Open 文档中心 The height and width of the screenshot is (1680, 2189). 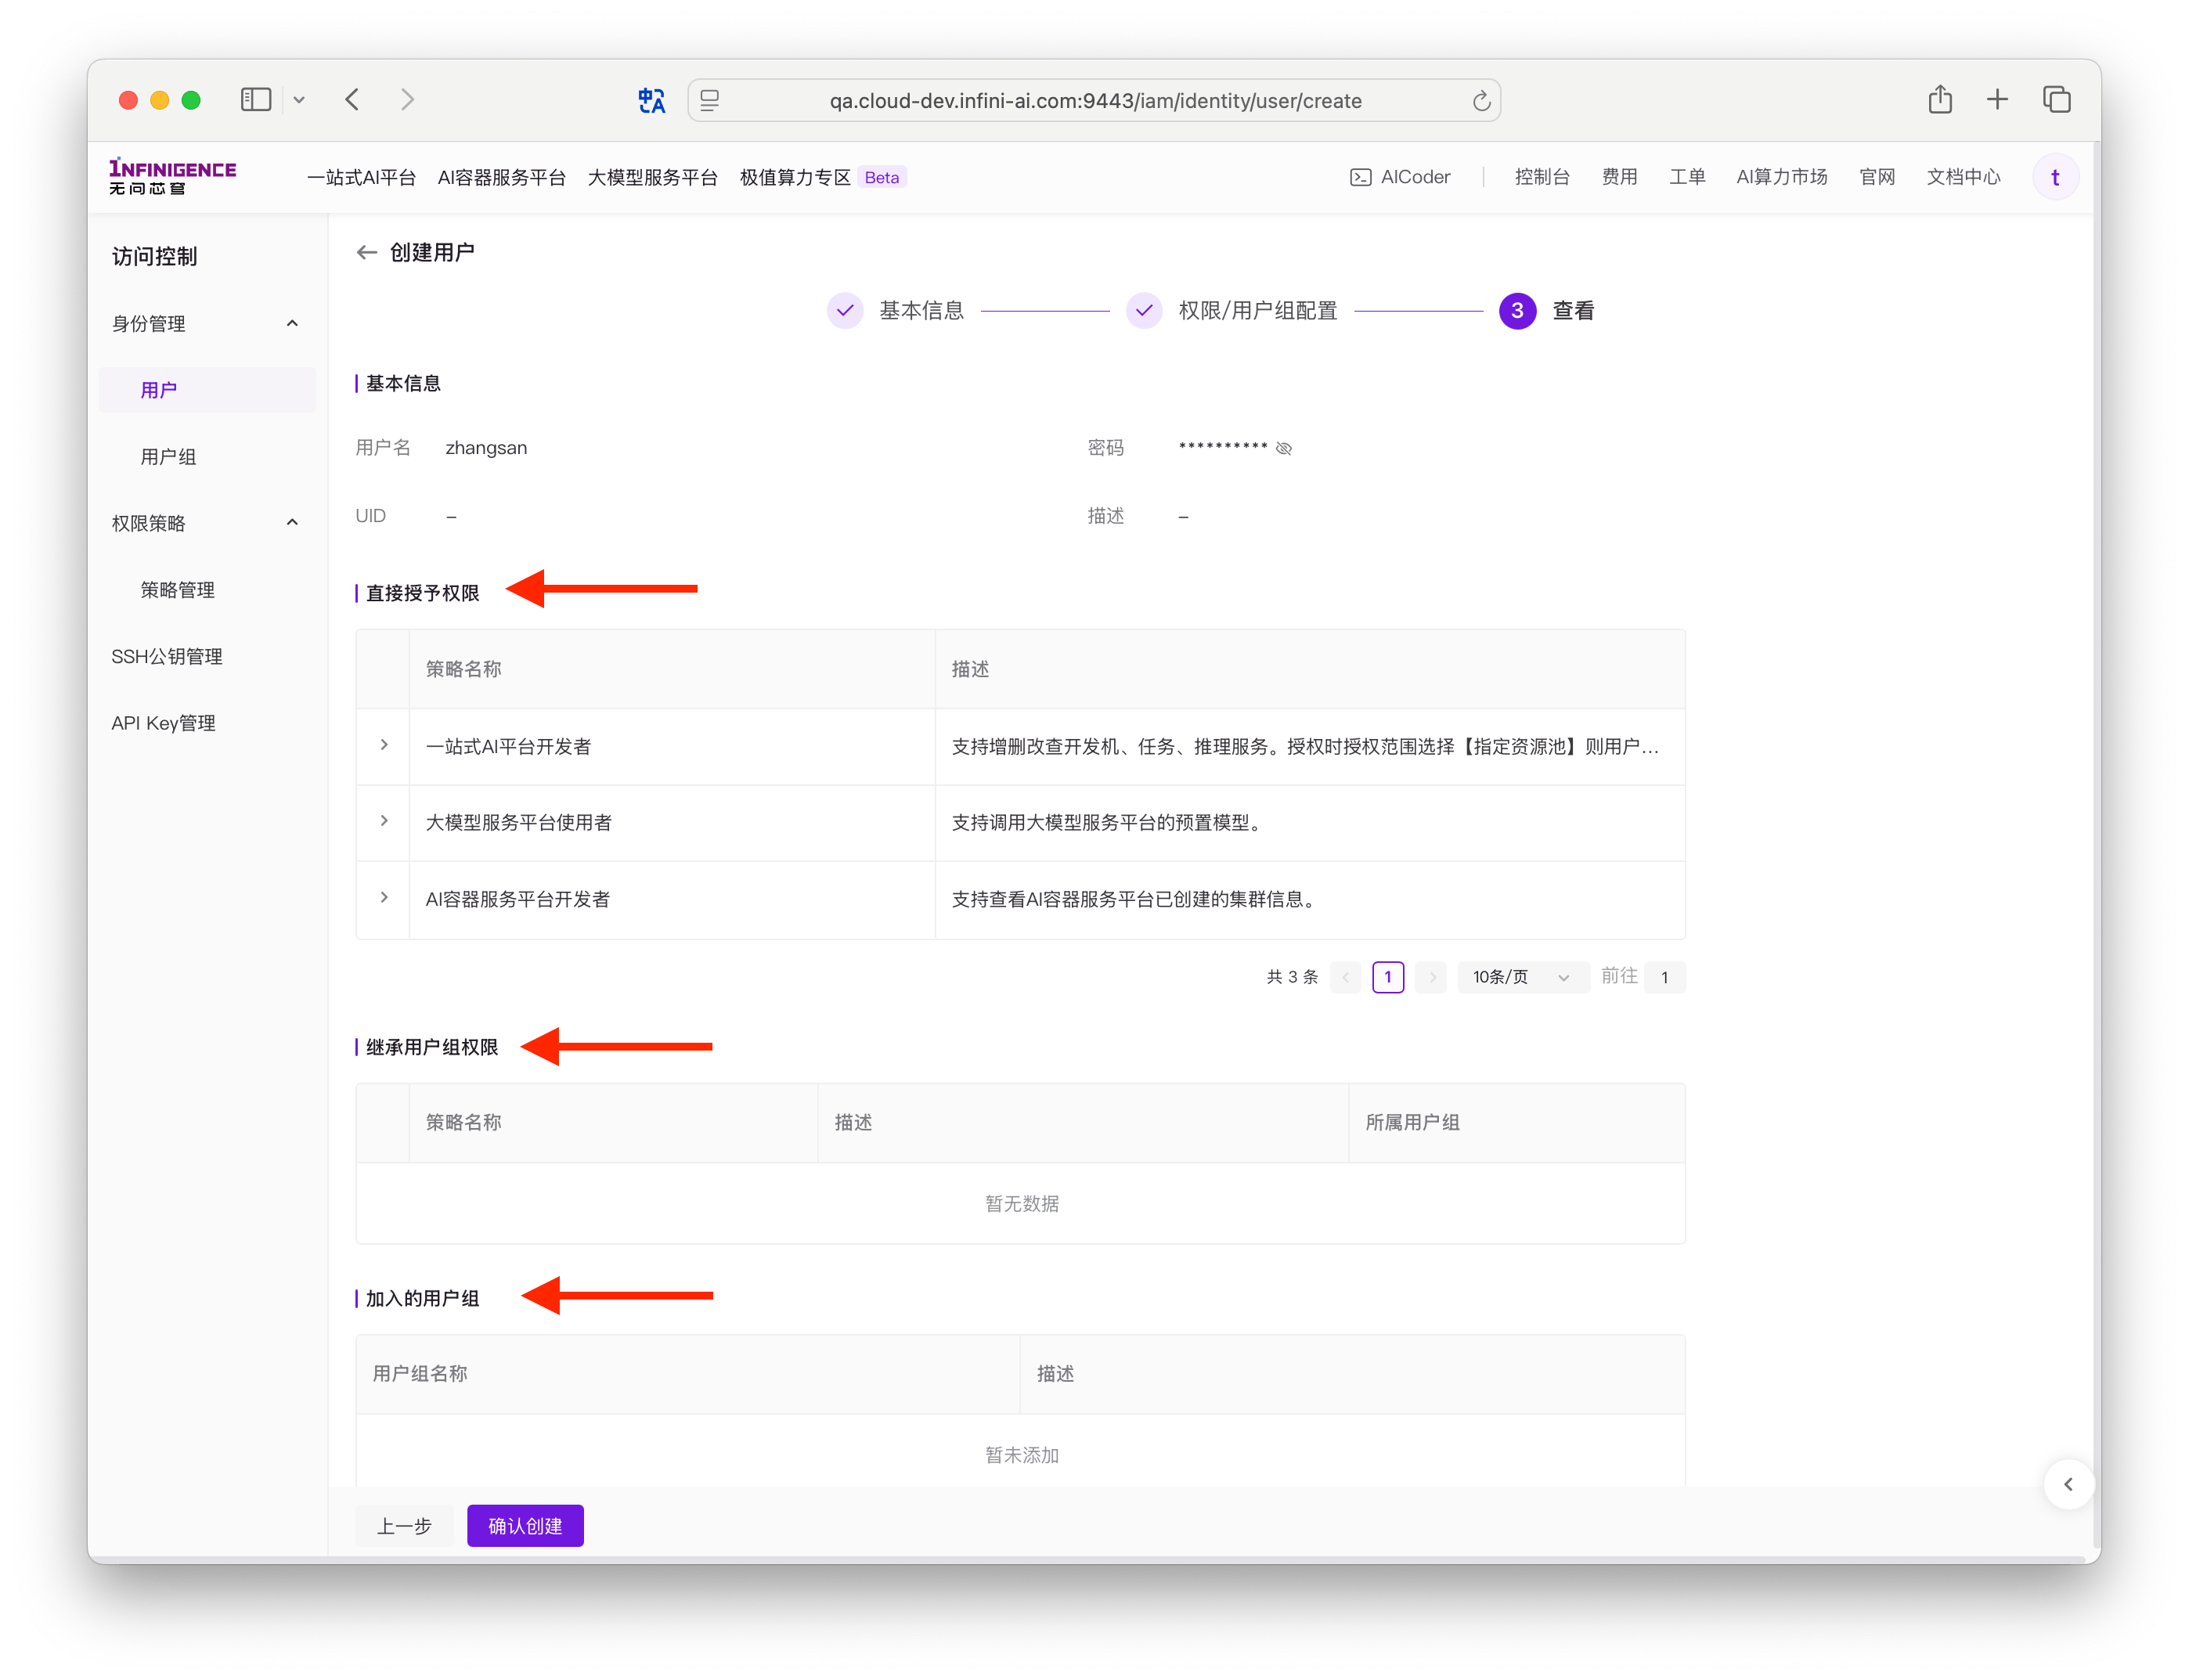pyautogui.click(x=1963, y=177)
